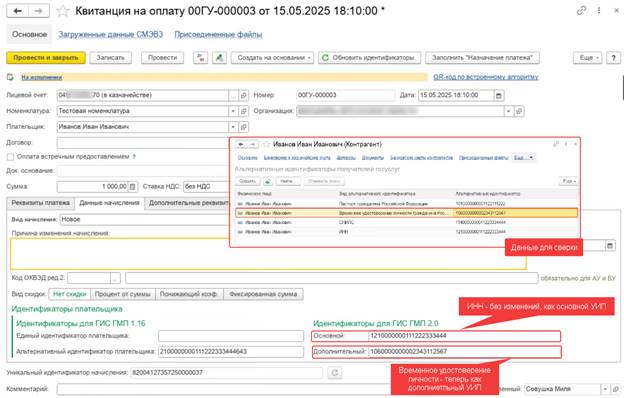The height and width of the screenshot is (398, 624).
Task: Click Создать in the Контрагент window
Action: tap(248, 181)
